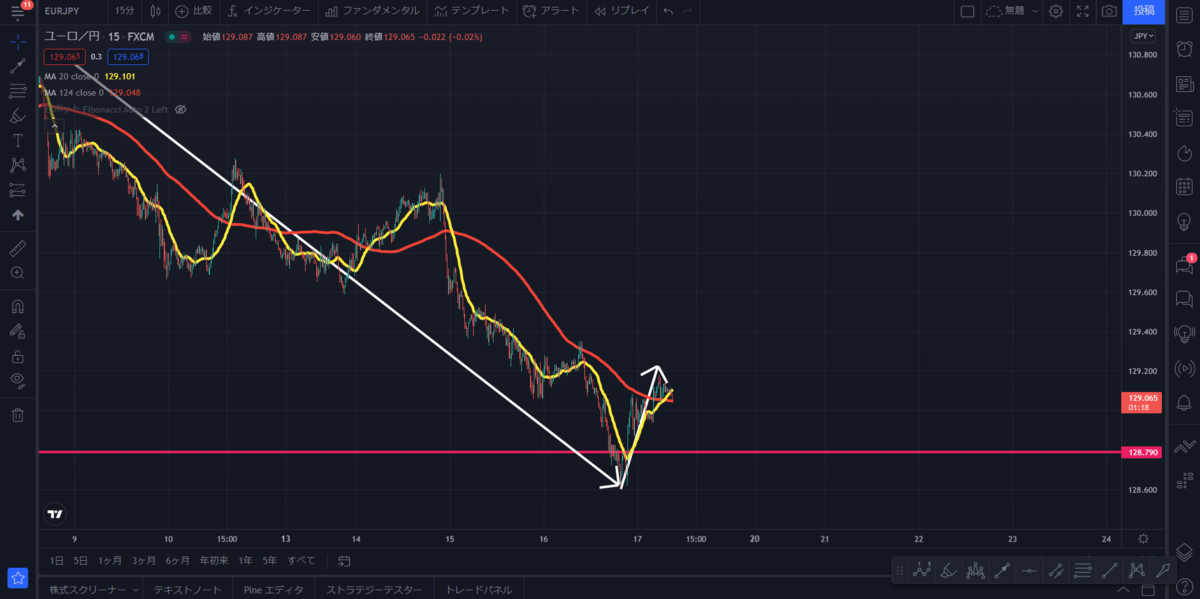The height and width of the screenshot is (599, 1200).
Task: Open chart axis settings gear at bottom right
Action: (1143, 538)
